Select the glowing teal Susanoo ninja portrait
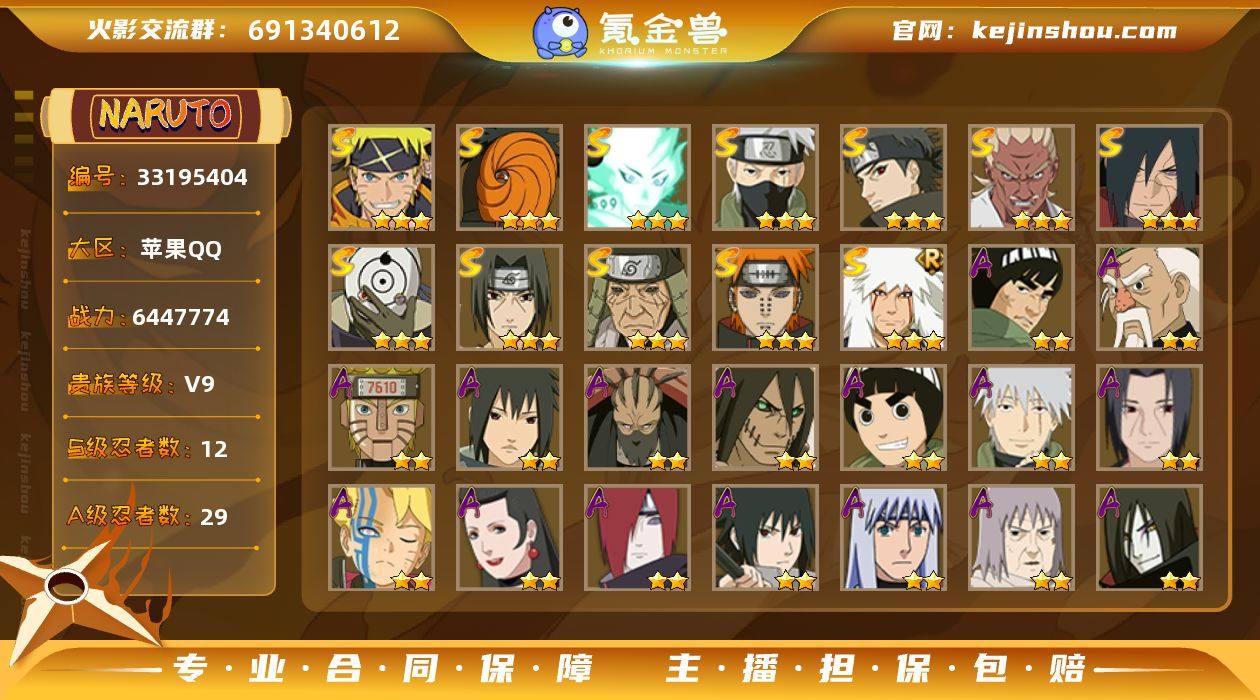 [x=637, y=178]
